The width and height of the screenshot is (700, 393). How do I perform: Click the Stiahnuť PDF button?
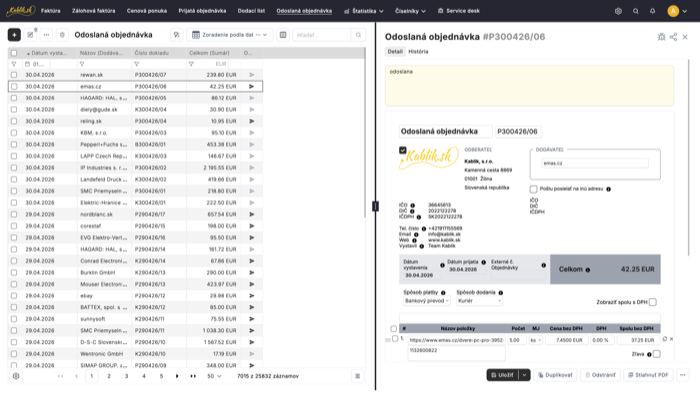coord(648,375)
